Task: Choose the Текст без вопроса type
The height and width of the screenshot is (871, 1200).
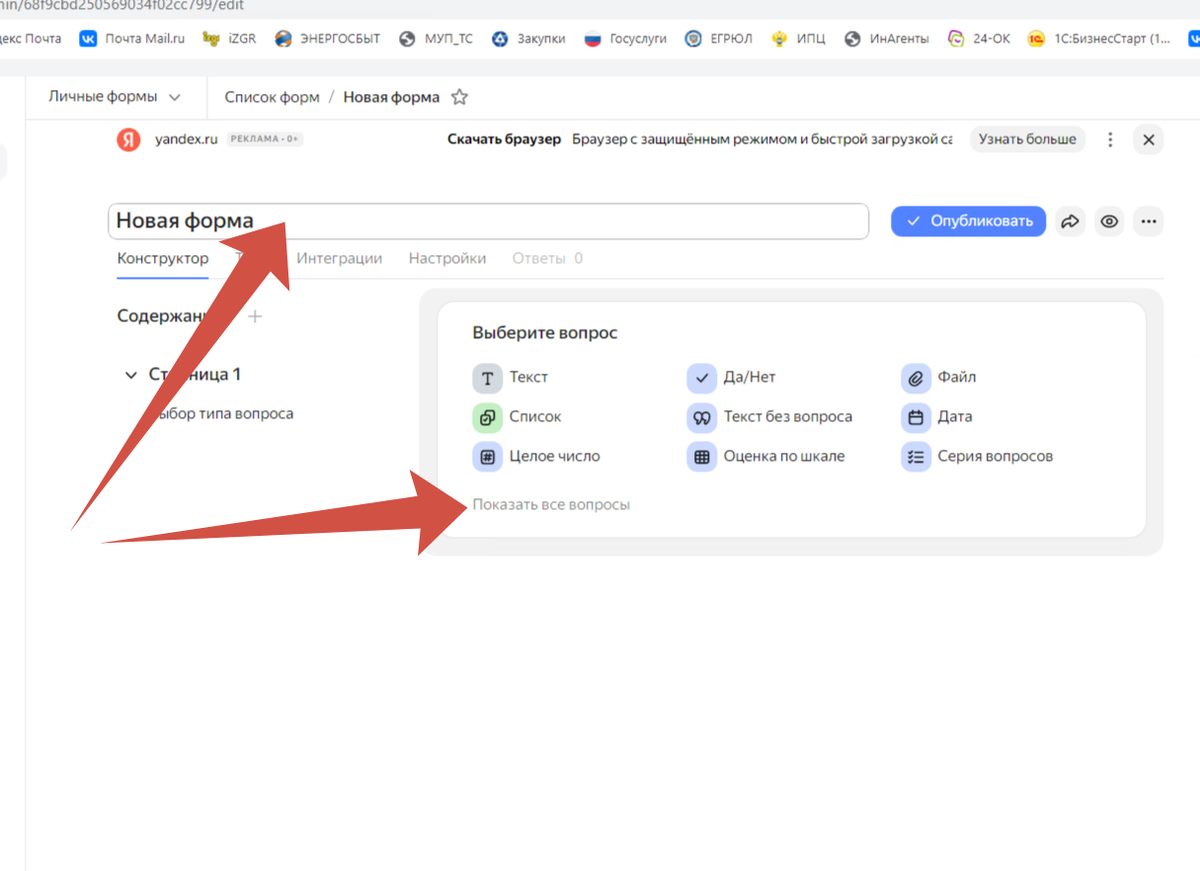Action: [x=769, y=417]
